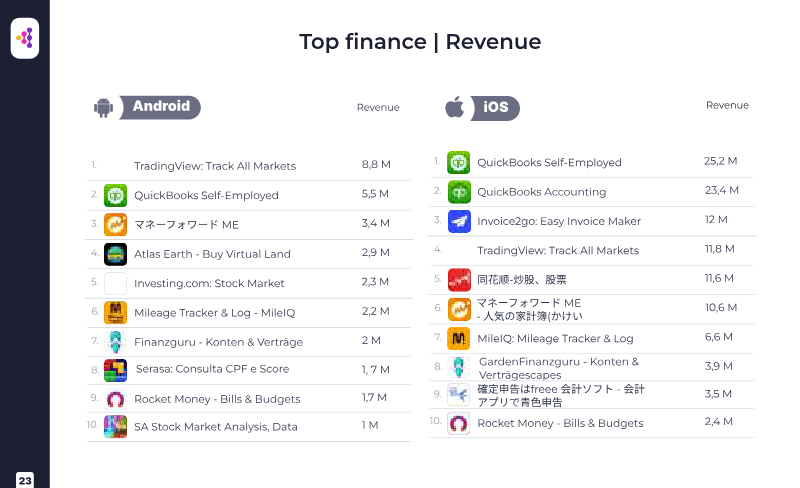Click the Android robot icon
The height and width of the screenshot is (488, 800).
(102, 108)
